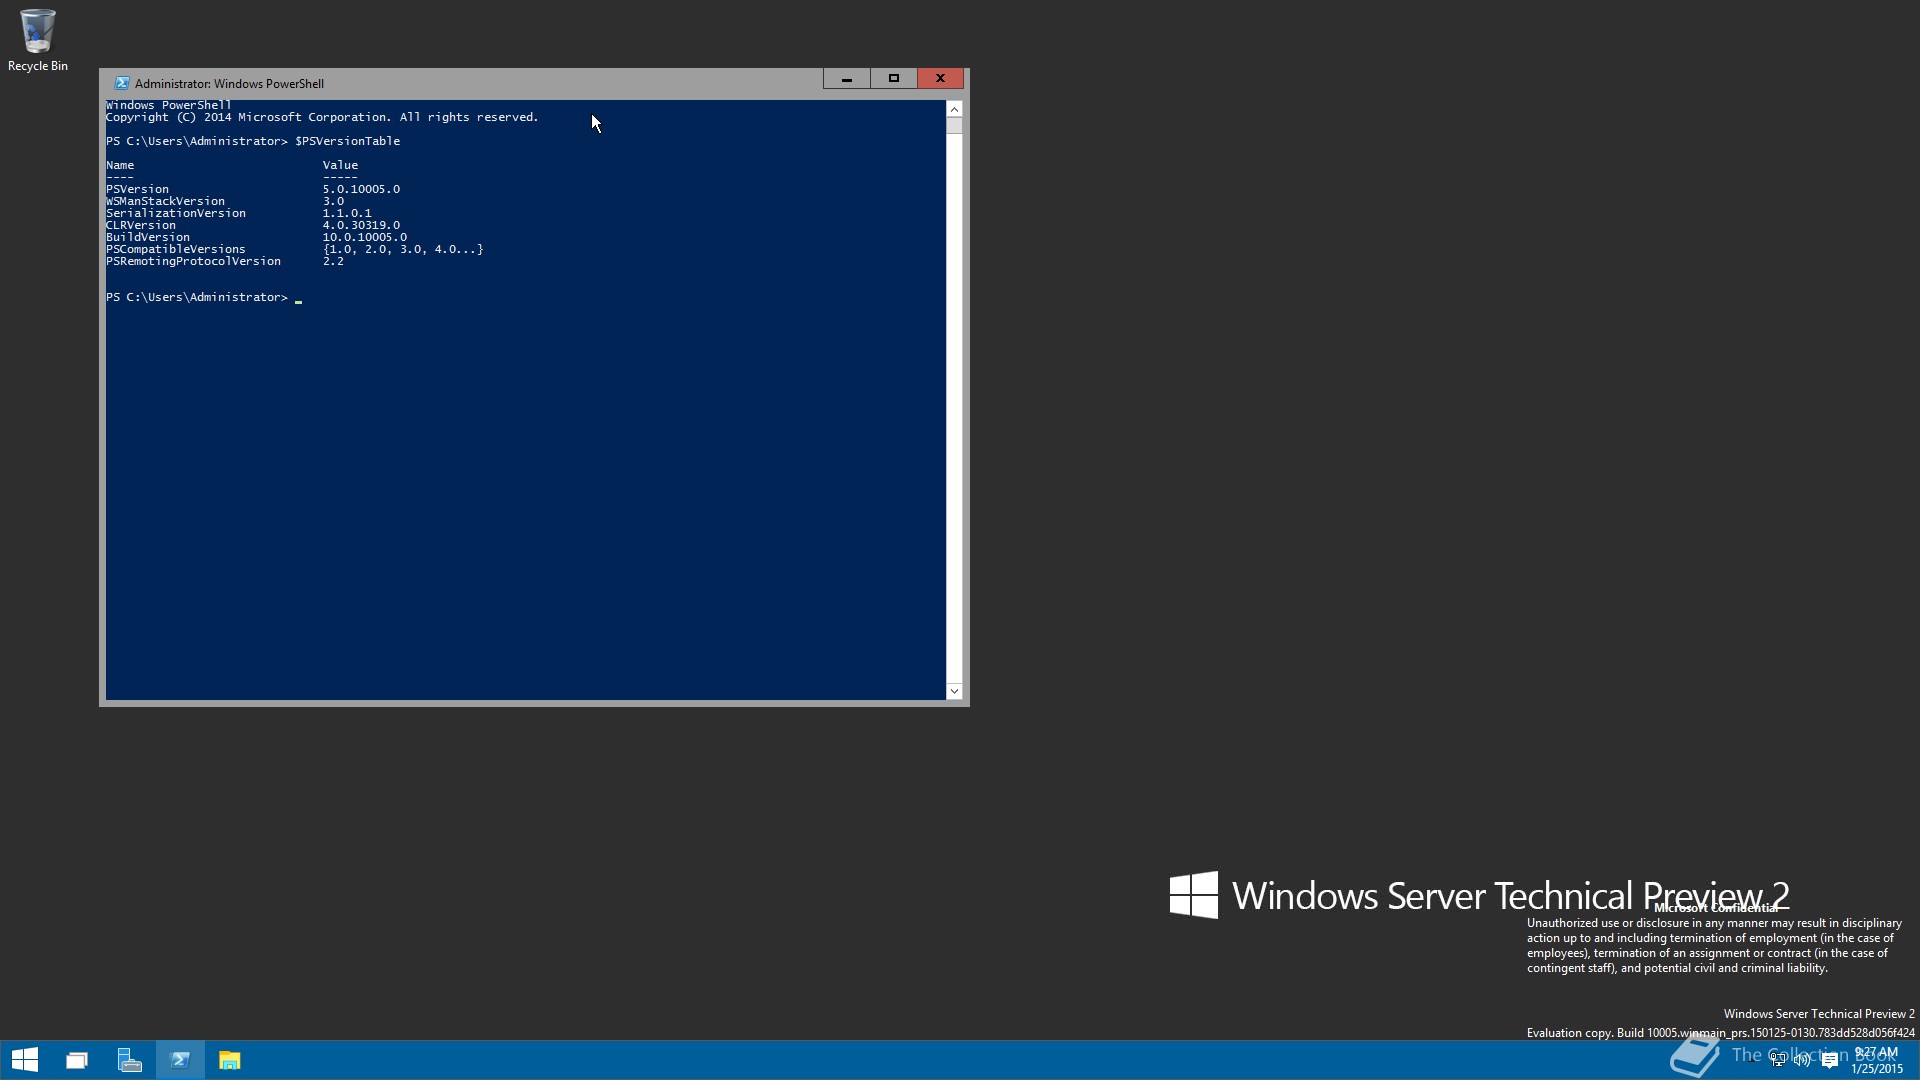Click the PowerShell title bar system icon

[121, 83]
